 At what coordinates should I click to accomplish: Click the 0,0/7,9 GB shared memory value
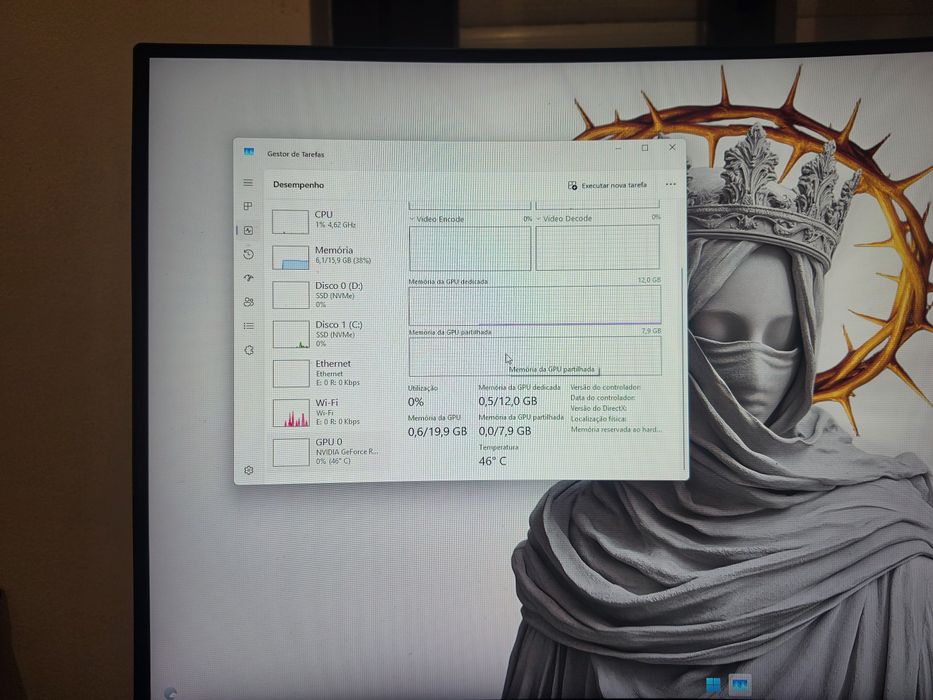(x=505, y=430)
